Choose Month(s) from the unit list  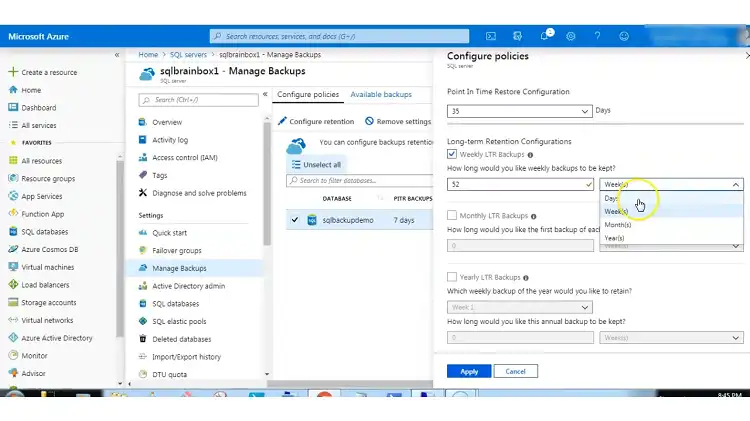[671, 224]
